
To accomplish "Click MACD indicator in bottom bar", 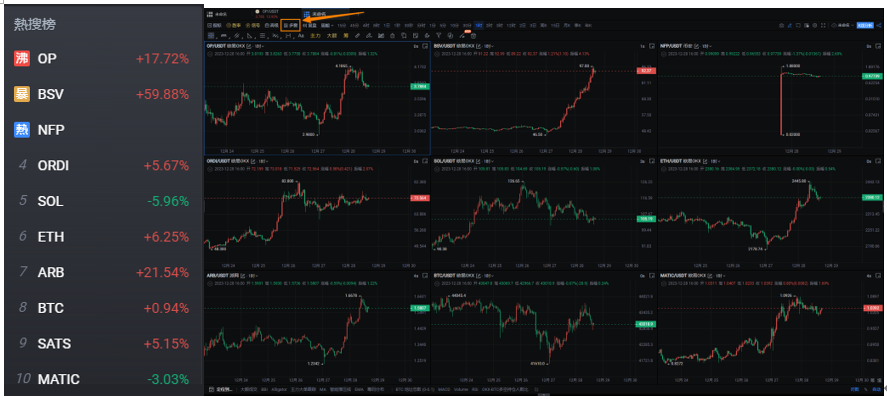I will tap(444, 389).
